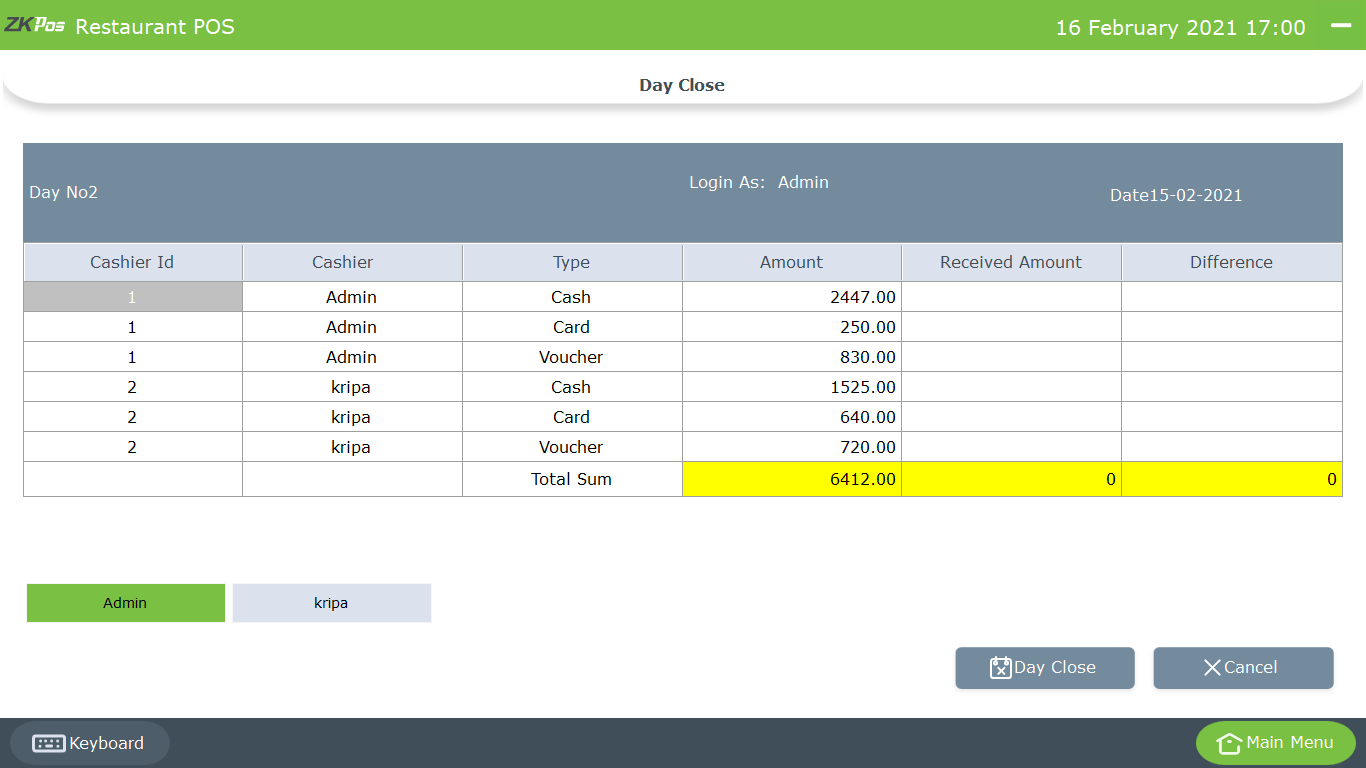Click the Cashier Id column header
This screenshot has width=1366, height=768.
(133, 263)
